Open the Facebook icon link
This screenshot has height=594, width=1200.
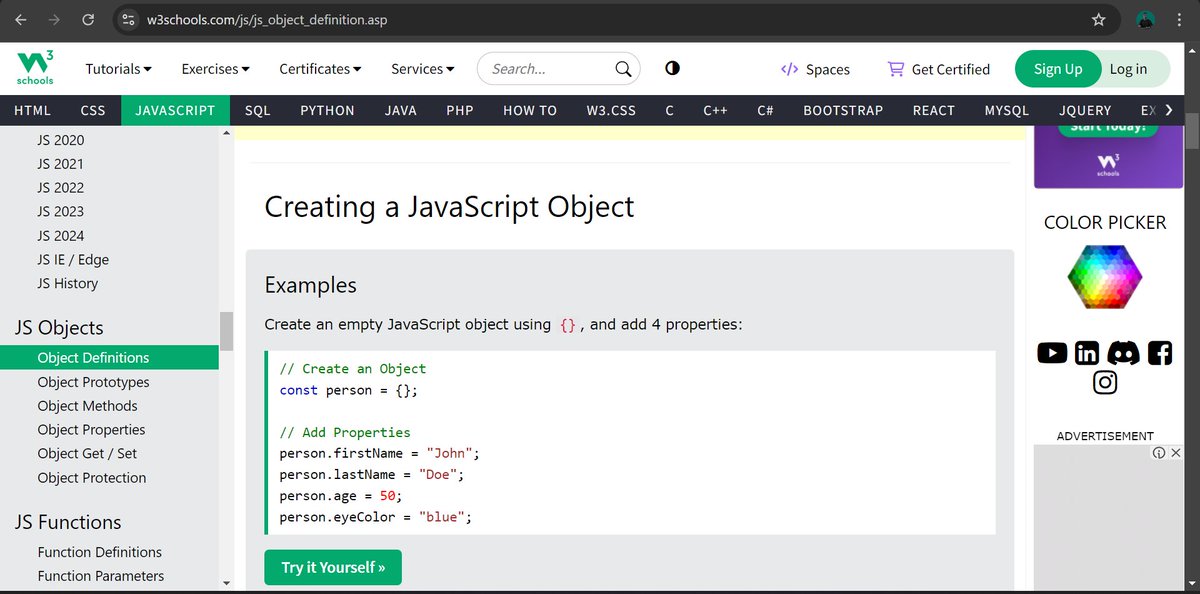click(x=1160, y=352)
